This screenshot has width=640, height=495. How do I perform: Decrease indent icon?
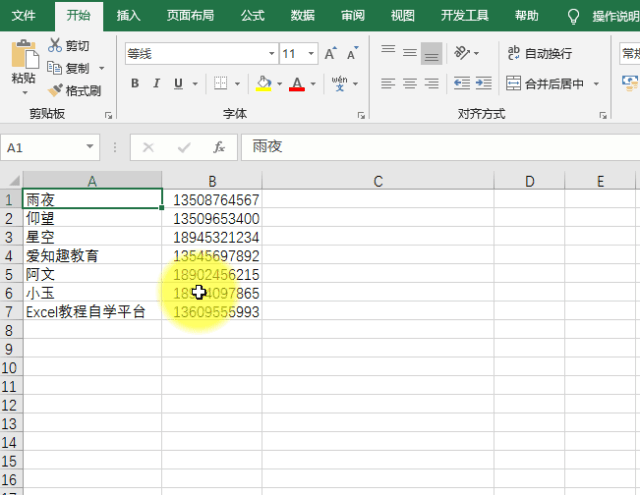point(462,84)
